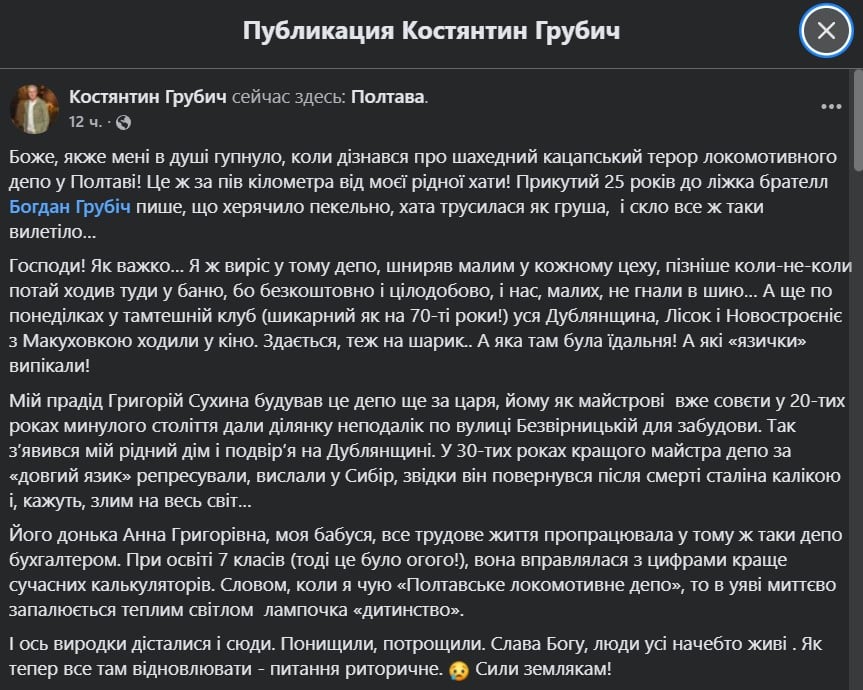
Task: Click the 12 ч. post timestamp
Action: tap(83, 123)
